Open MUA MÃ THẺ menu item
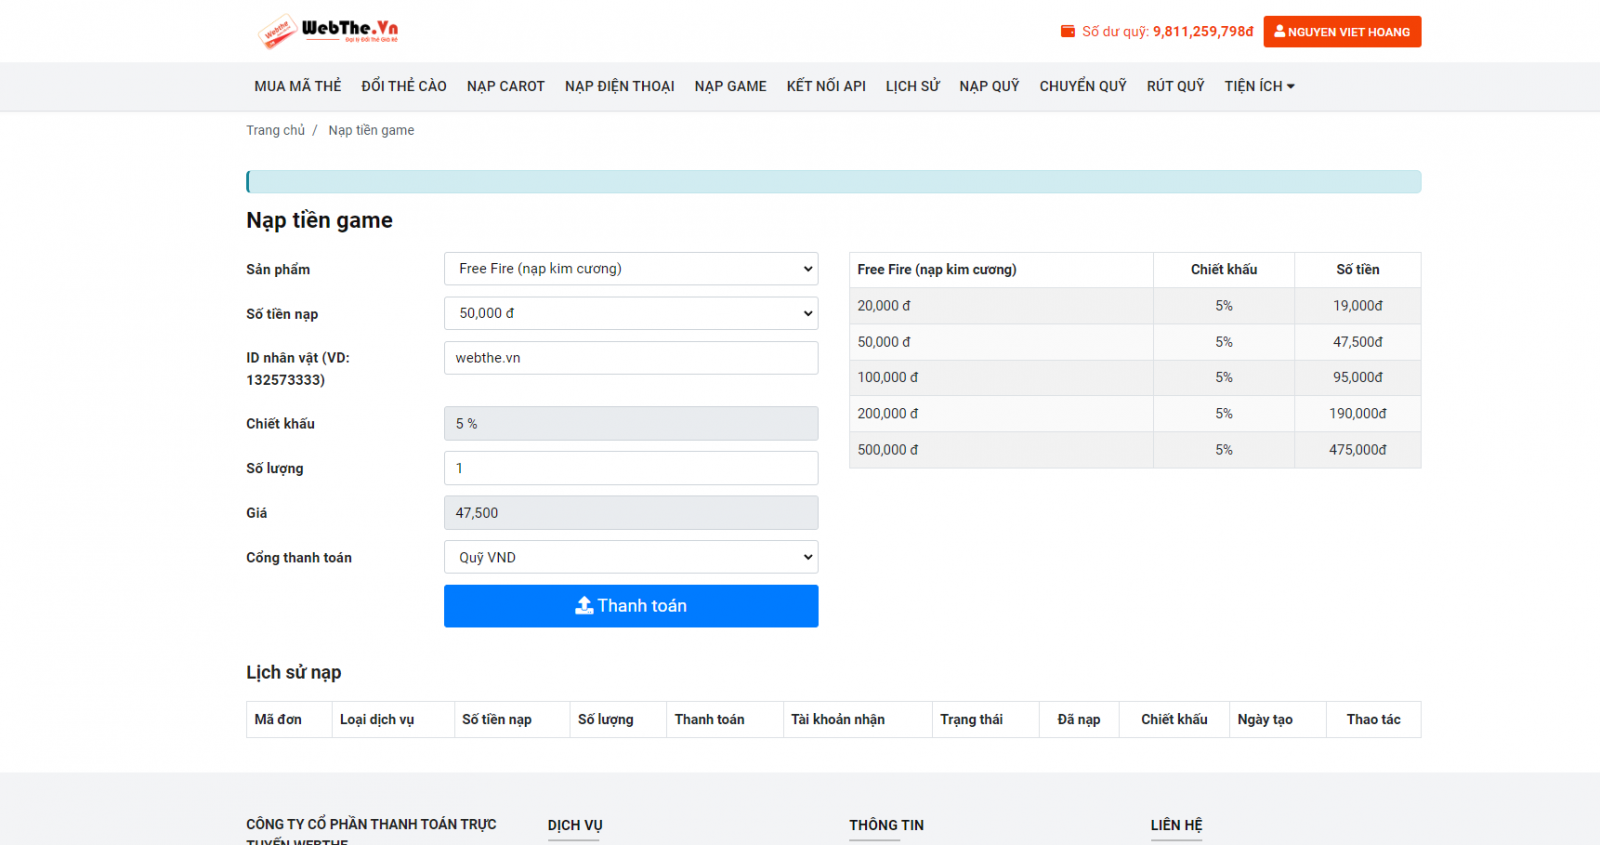1600x845 pixels. click(x=298, y=86)
